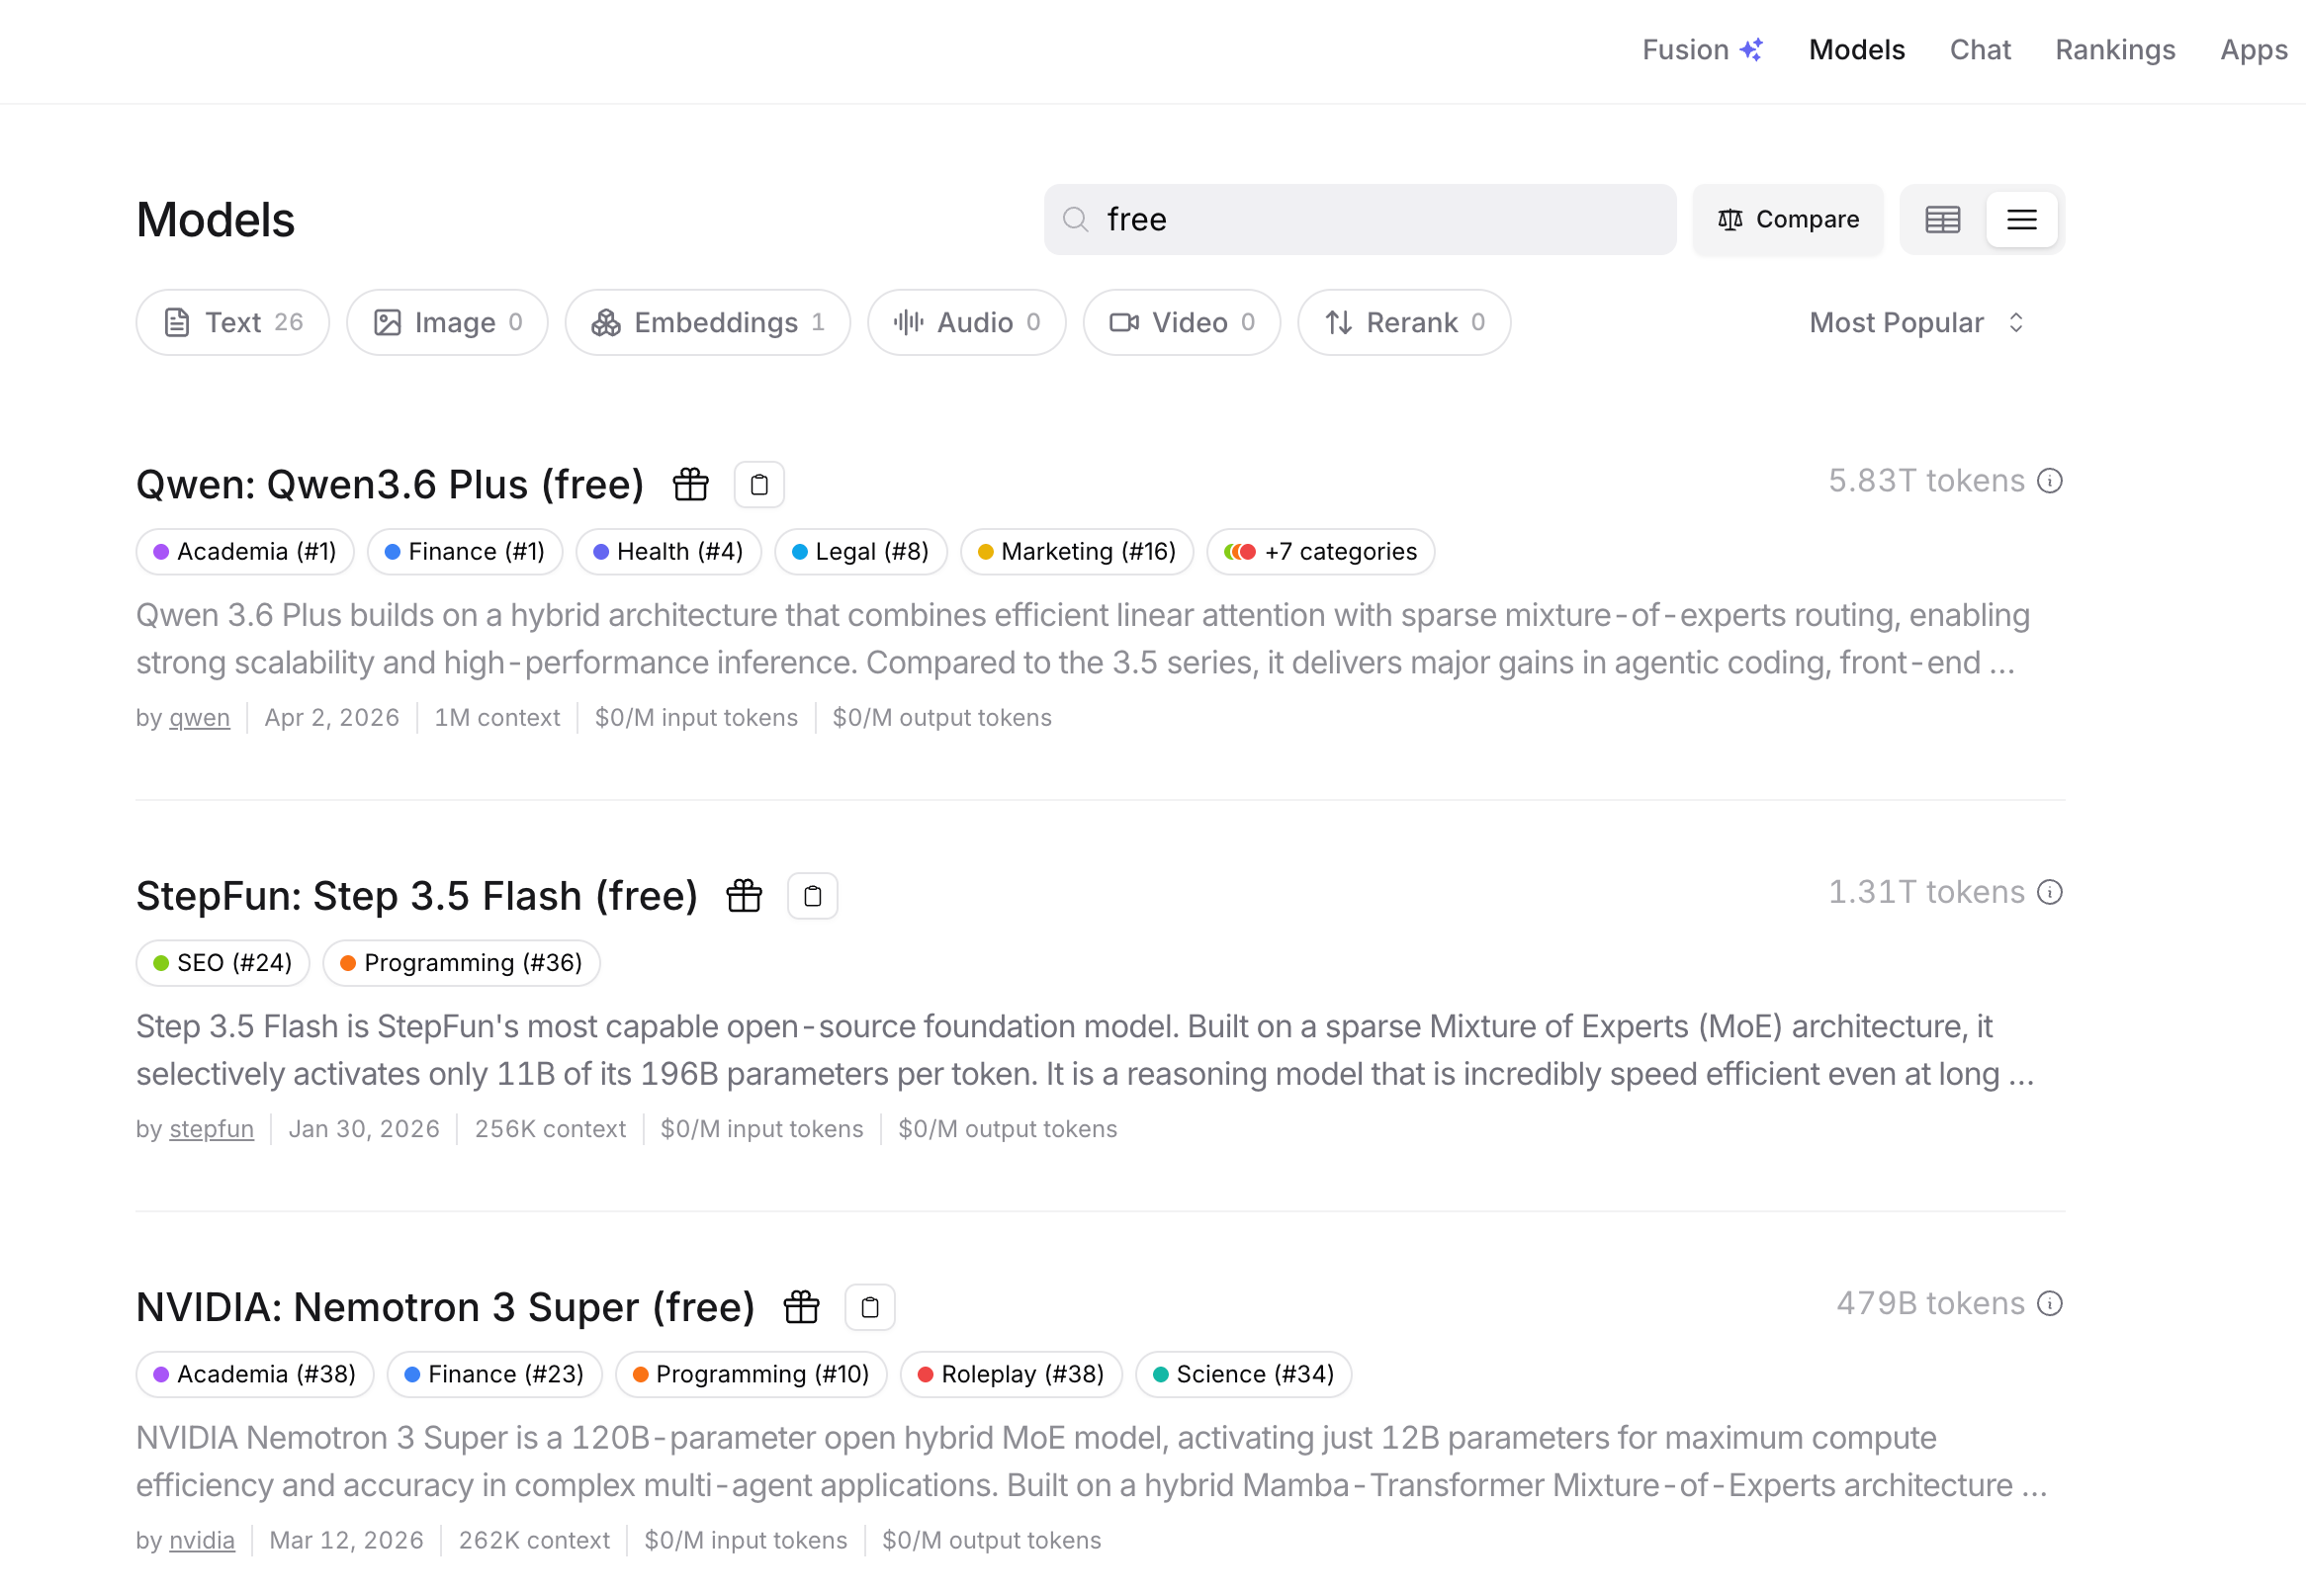2306x1596 pixels.
Task: Open NVIDIA: Nemotron 3 Super (free) page
Action: click(446, 1307)
